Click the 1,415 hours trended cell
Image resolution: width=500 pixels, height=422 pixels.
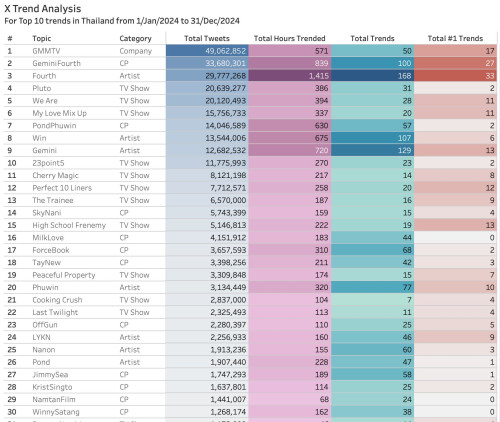290,76
